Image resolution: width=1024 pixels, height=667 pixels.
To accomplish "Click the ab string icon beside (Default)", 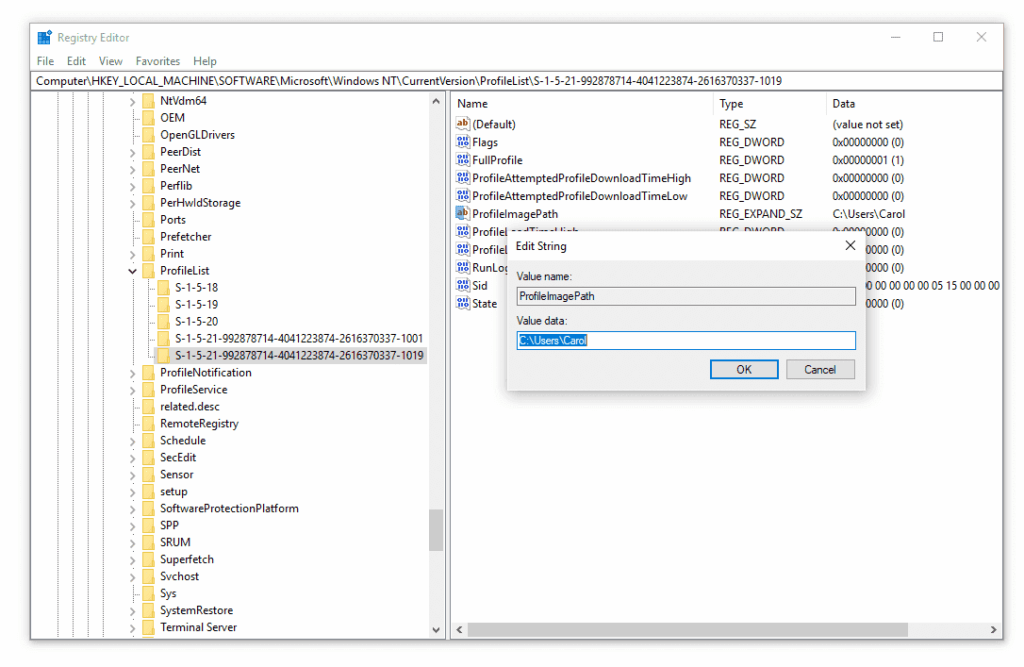I will pos(462,124).
